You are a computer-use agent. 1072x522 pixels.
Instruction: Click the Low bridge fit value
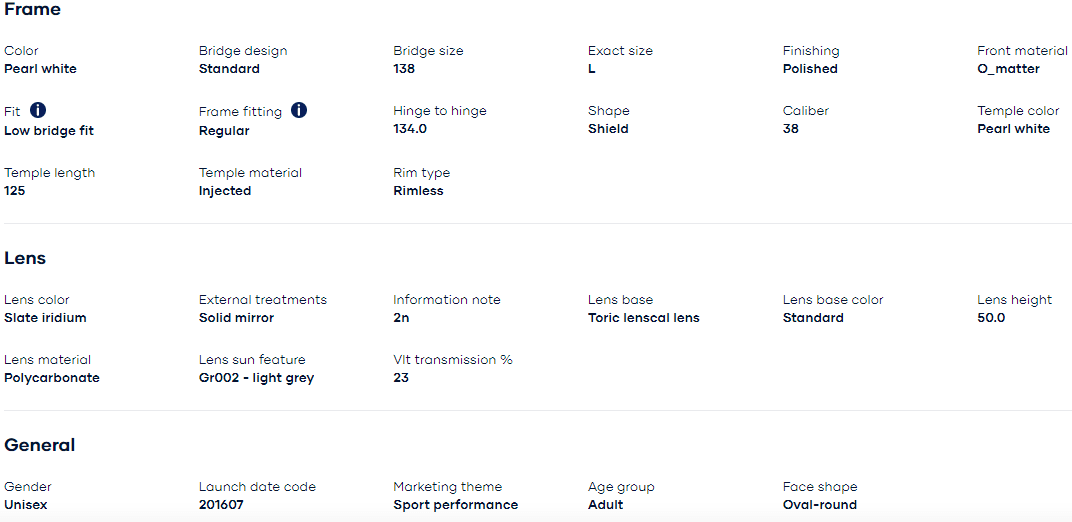[49, 131]
